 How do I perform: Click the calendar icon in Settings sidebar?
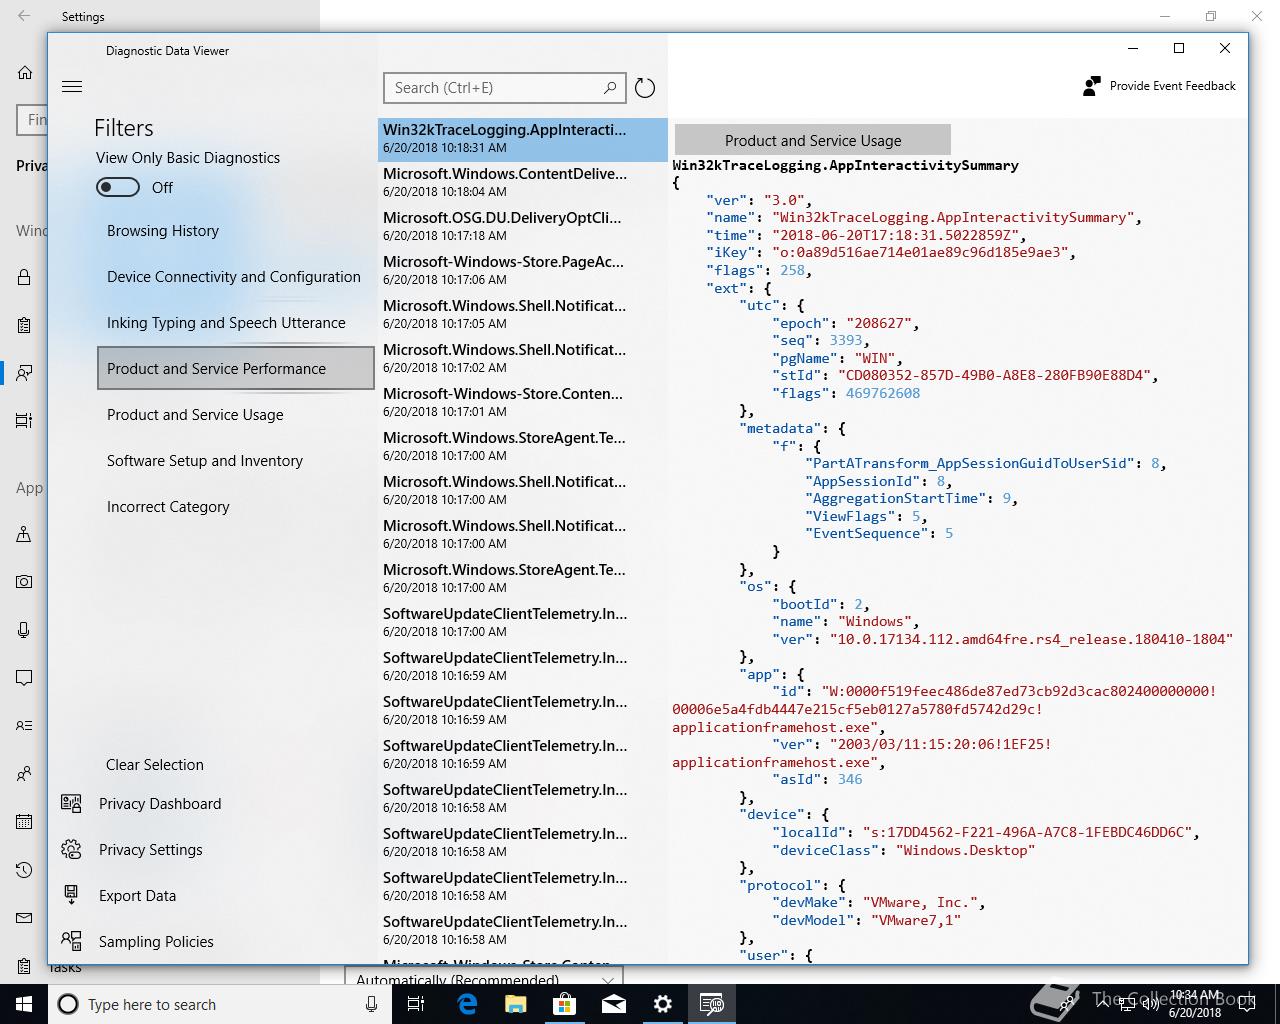pyautogui.click(x=24, y=822)
